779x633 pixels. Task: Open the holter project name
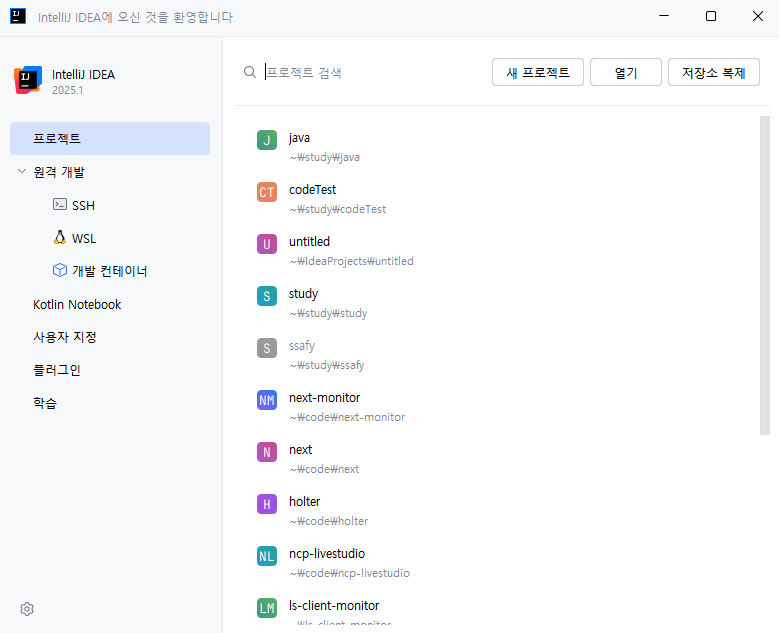(x=305, y=501)
